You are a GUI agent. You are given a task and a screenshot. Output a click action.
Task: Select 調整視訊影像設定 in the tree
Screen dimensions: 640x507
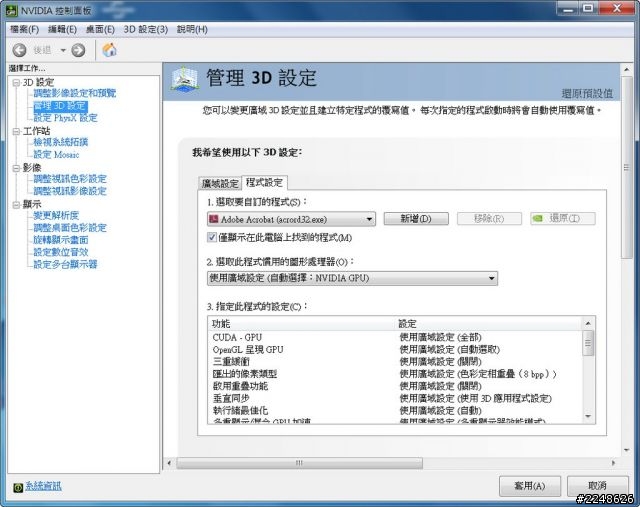[x=70, y=191]
